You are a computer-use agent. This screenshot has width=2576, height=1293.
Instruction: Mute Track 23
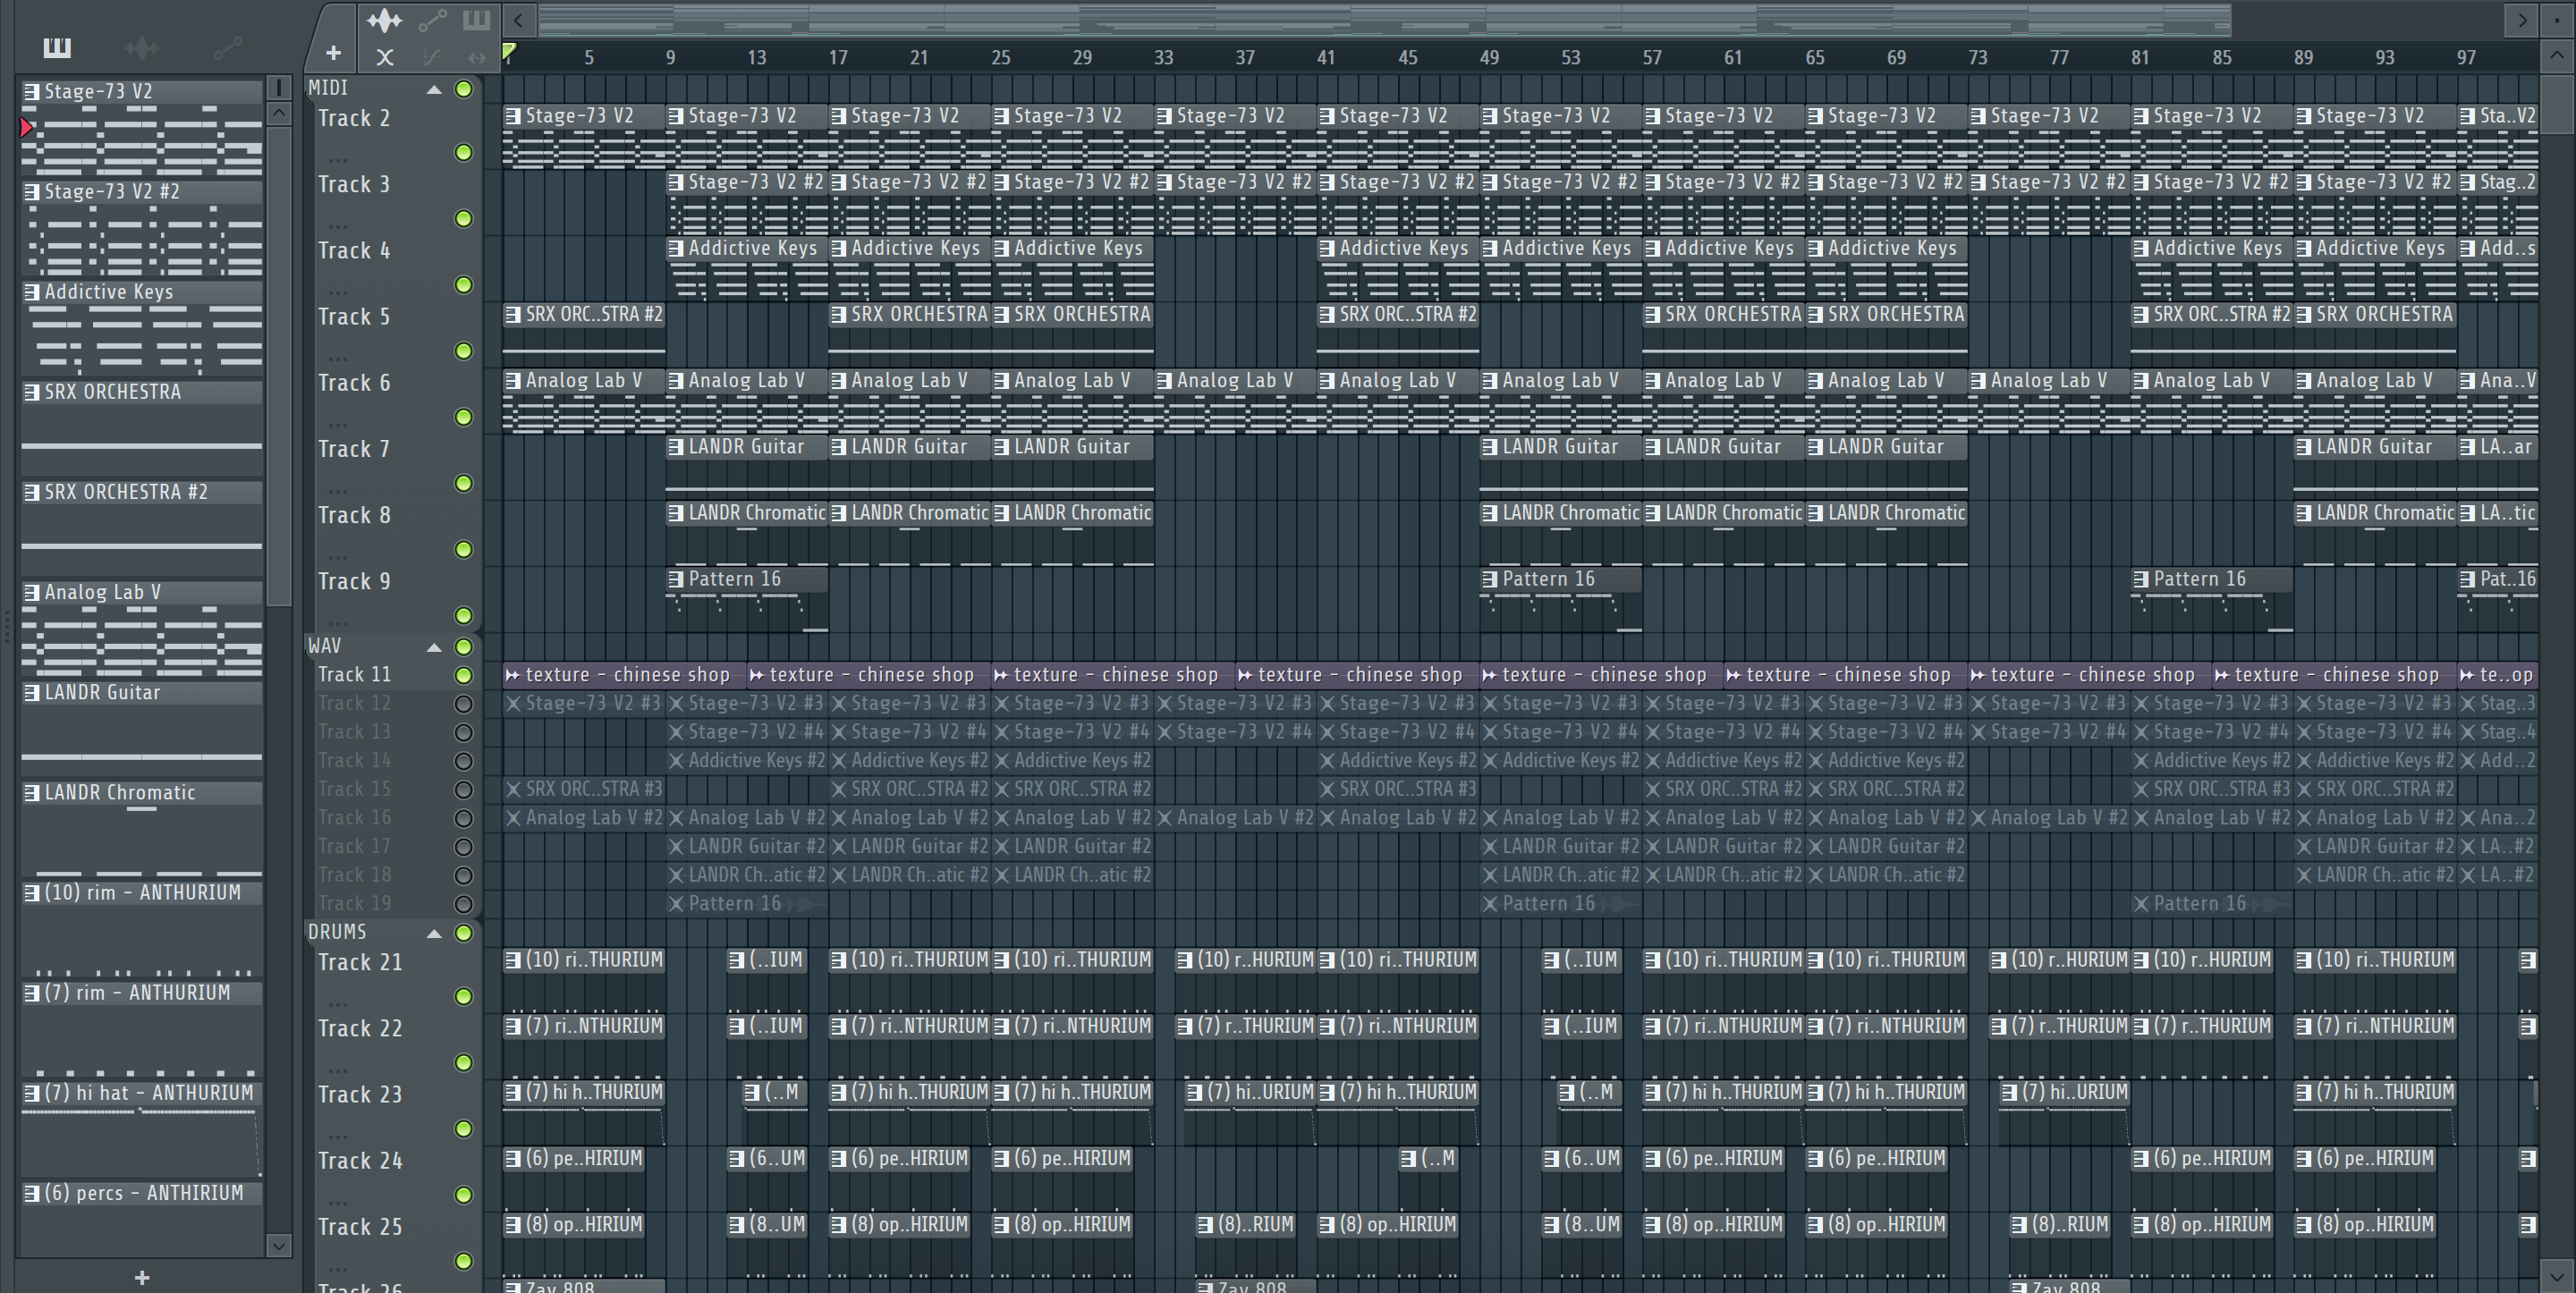tap(463, 1129)
